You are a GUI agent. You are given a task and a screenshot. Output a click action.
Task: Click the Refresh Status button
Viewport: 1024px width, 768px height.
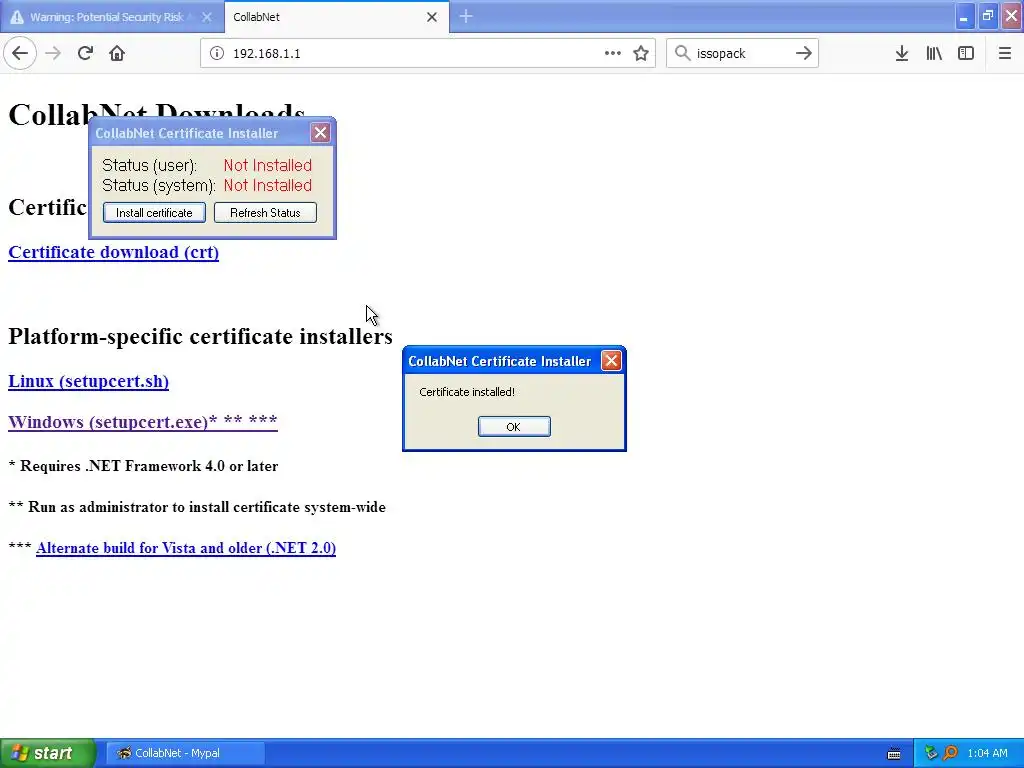click(265, 212)
